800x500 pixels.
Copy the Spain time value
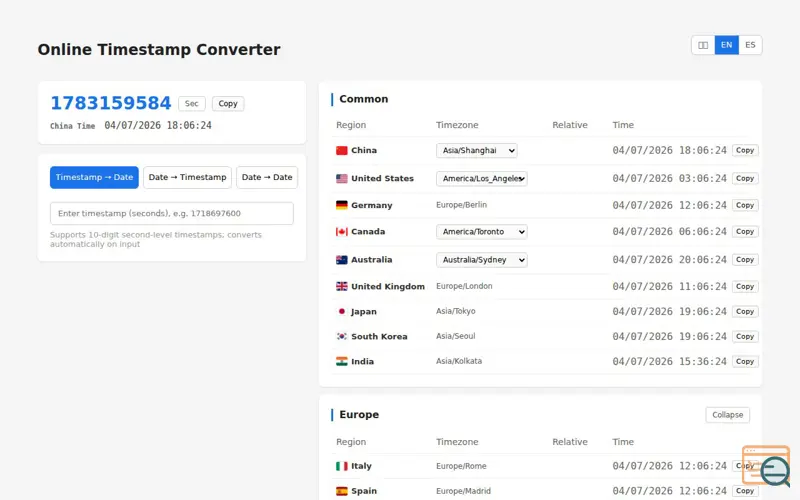pyautogui.click(x=745, y=491)
